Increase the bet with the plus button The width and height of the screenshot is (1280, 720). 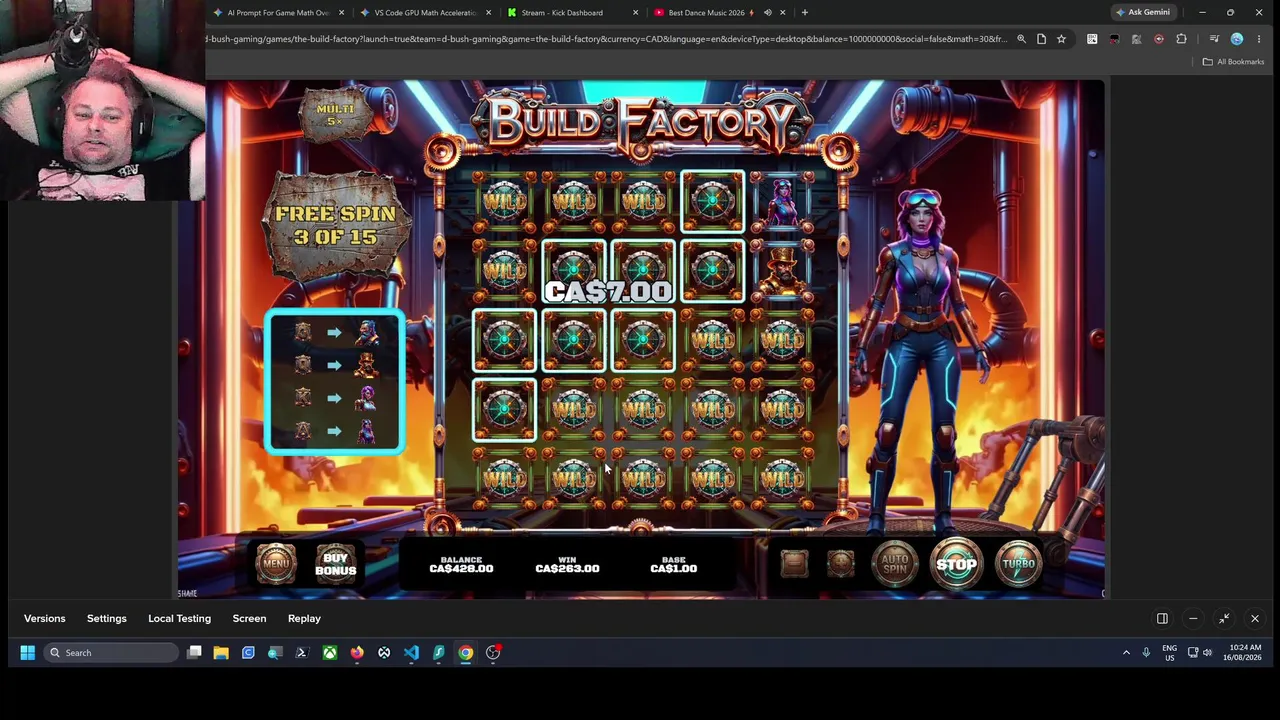coord(841,564)
